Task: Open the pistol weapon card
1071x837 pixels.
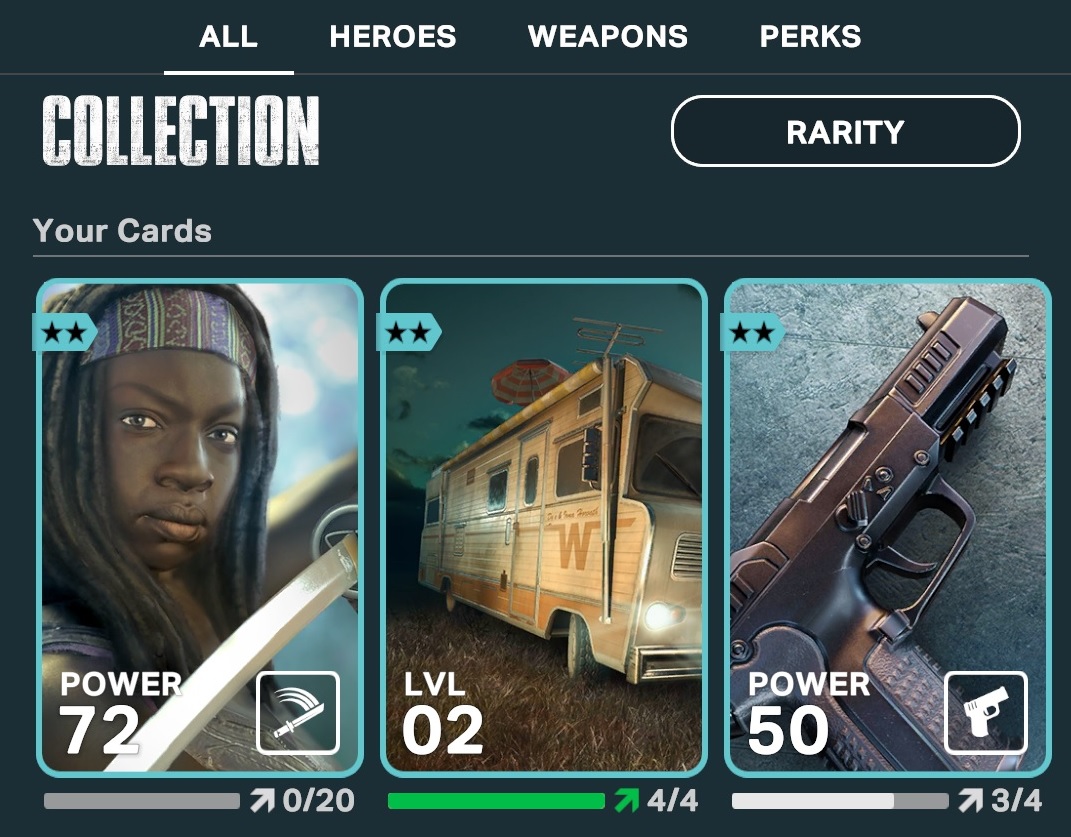Action: point(887,527)
